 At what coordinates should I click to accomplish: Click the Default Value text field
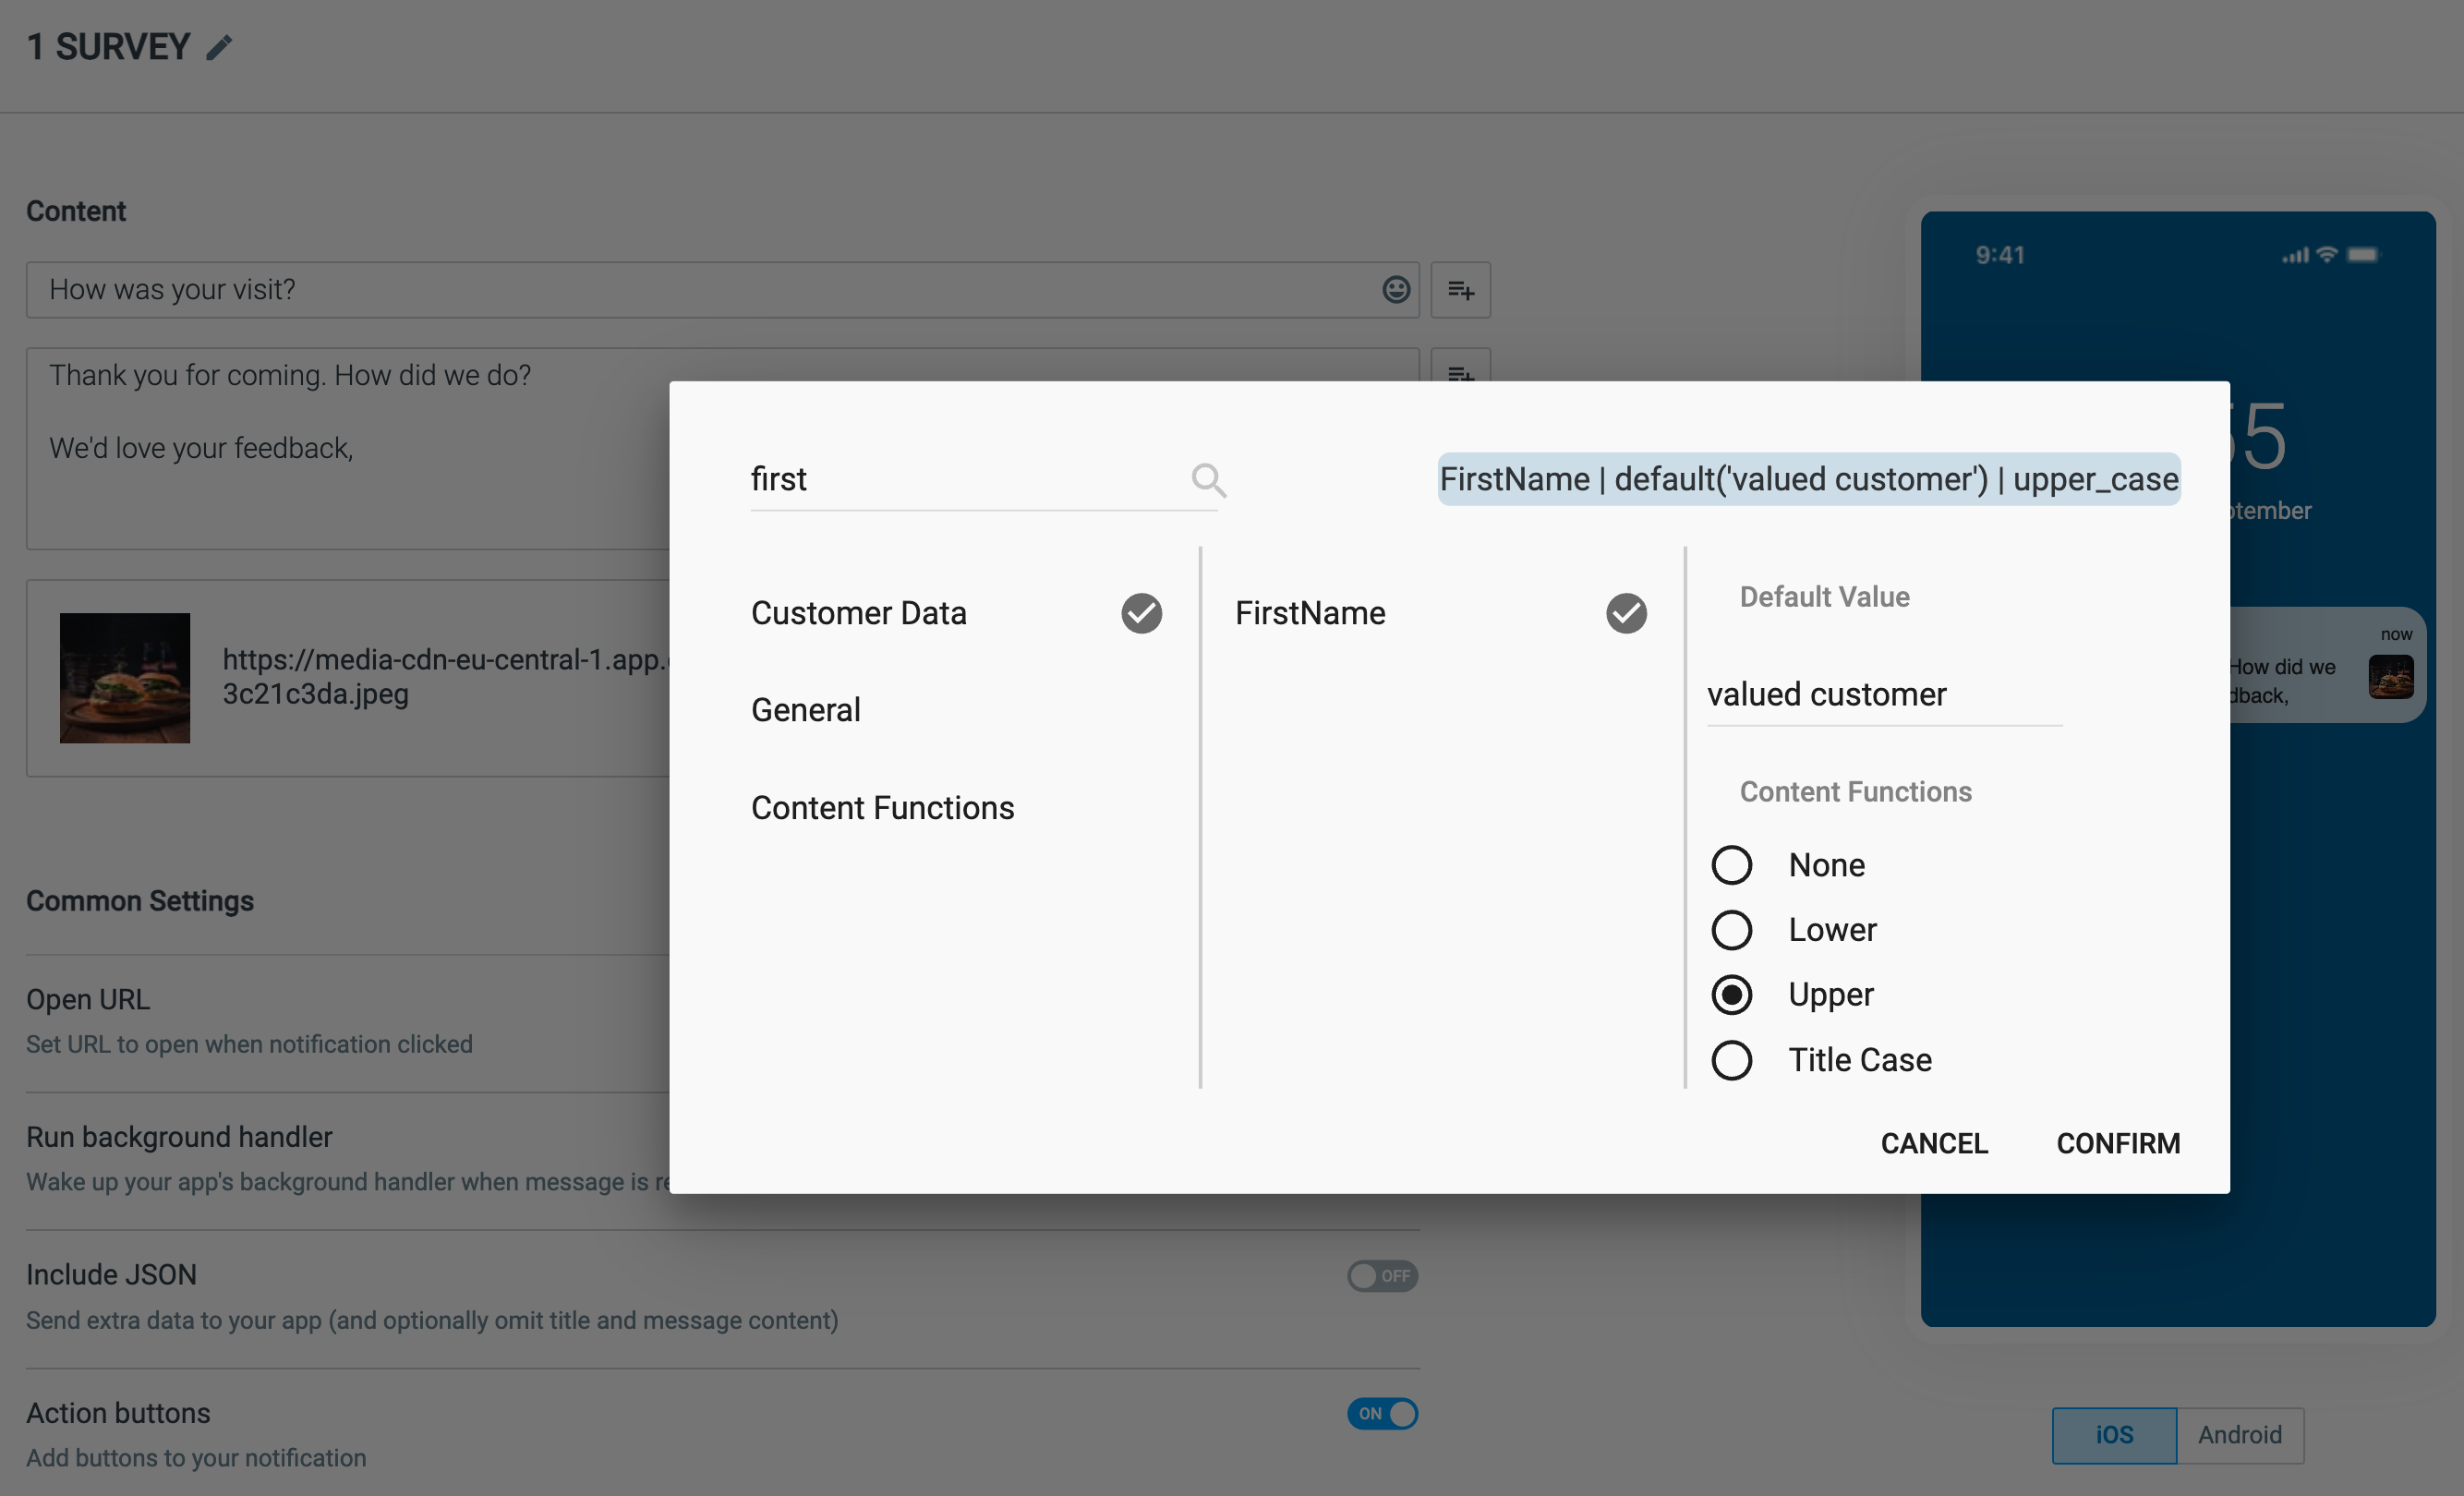tap(1884, 694)
